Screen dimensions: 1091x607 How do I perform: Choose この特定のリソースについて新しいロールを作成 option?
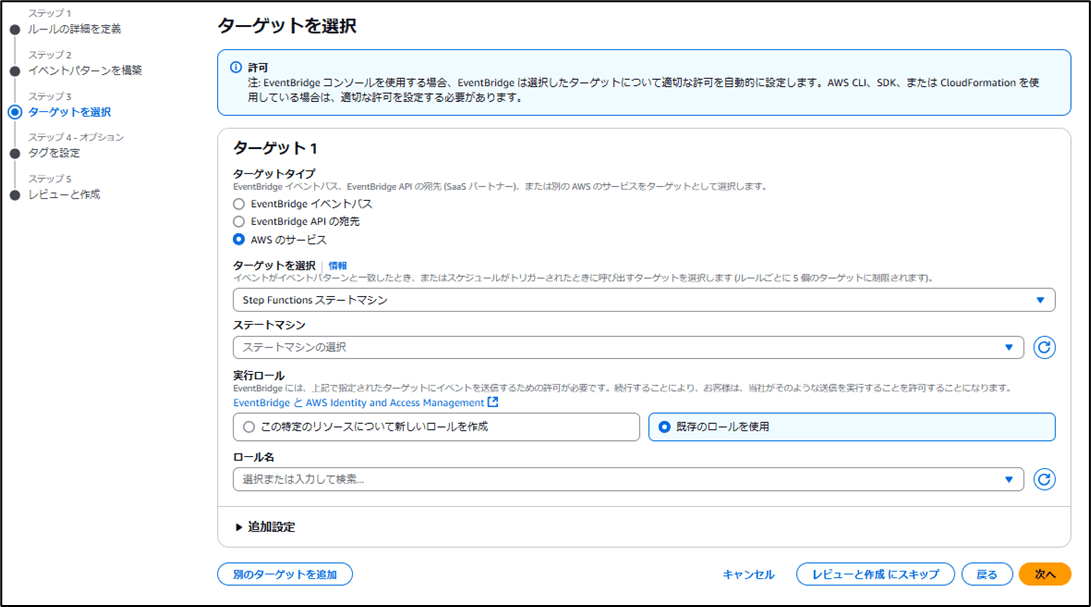(436, 427)
